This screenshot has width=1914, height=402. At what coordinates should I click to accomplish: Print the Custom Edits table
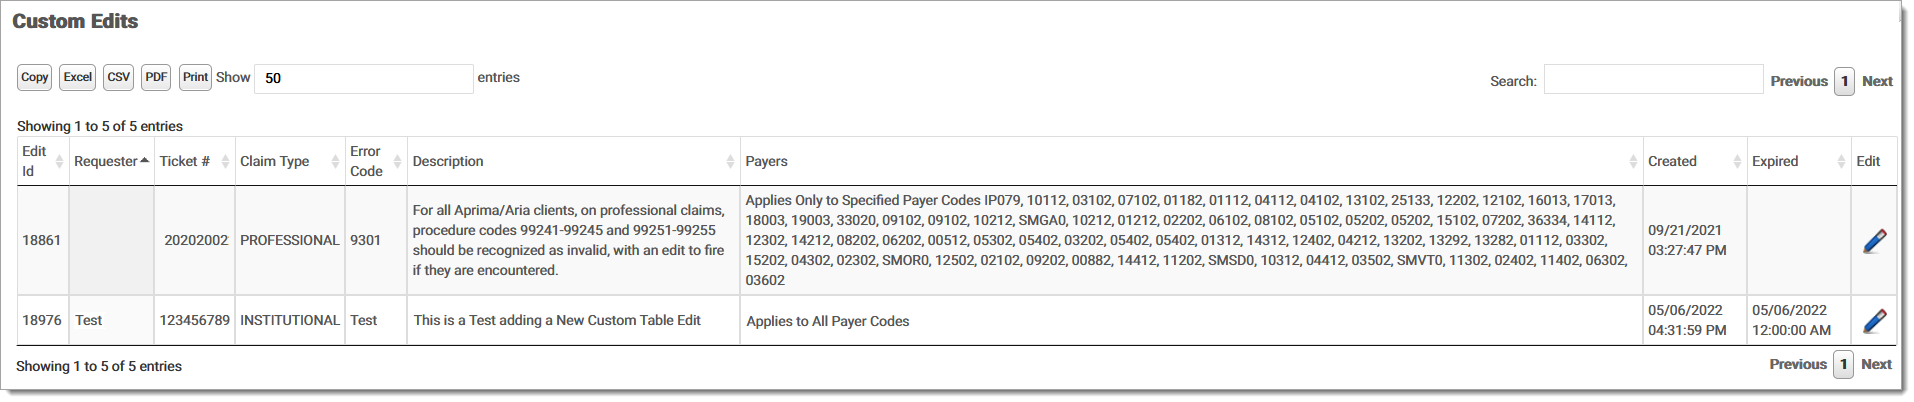click(195, 78)
